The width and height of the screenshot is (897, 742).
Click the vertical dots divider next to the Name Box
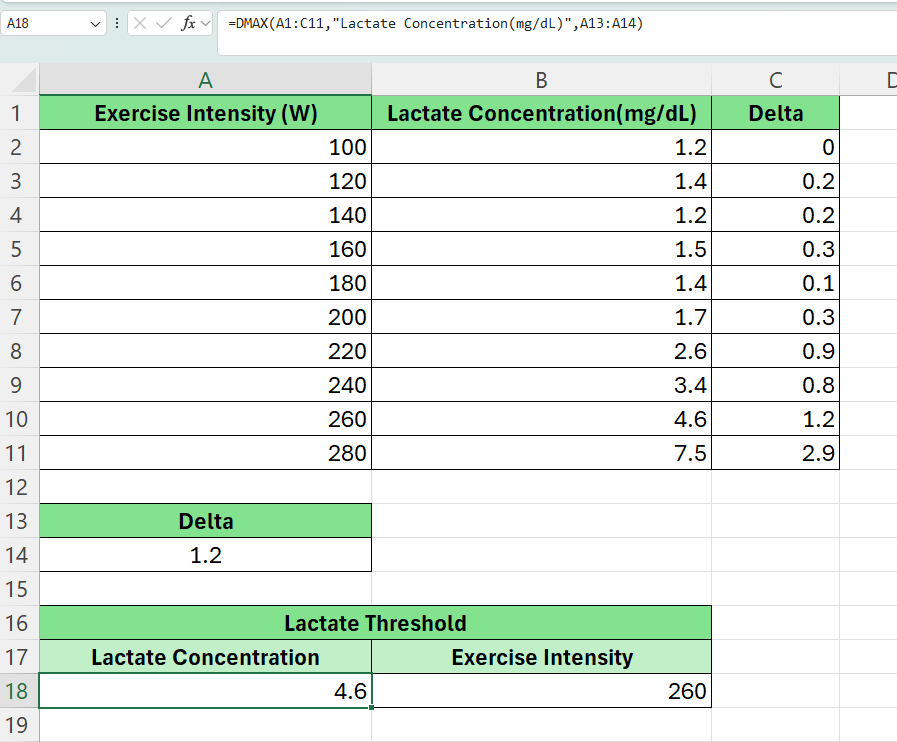tap(117, 22)
